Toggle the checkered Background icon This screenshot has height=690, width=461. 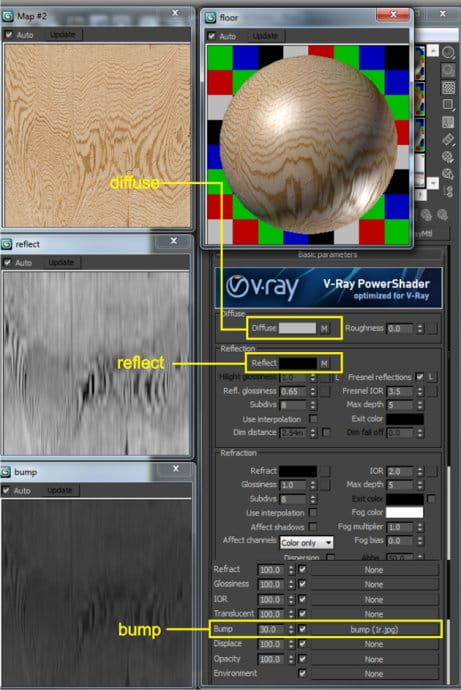click(x=448, y=87)
